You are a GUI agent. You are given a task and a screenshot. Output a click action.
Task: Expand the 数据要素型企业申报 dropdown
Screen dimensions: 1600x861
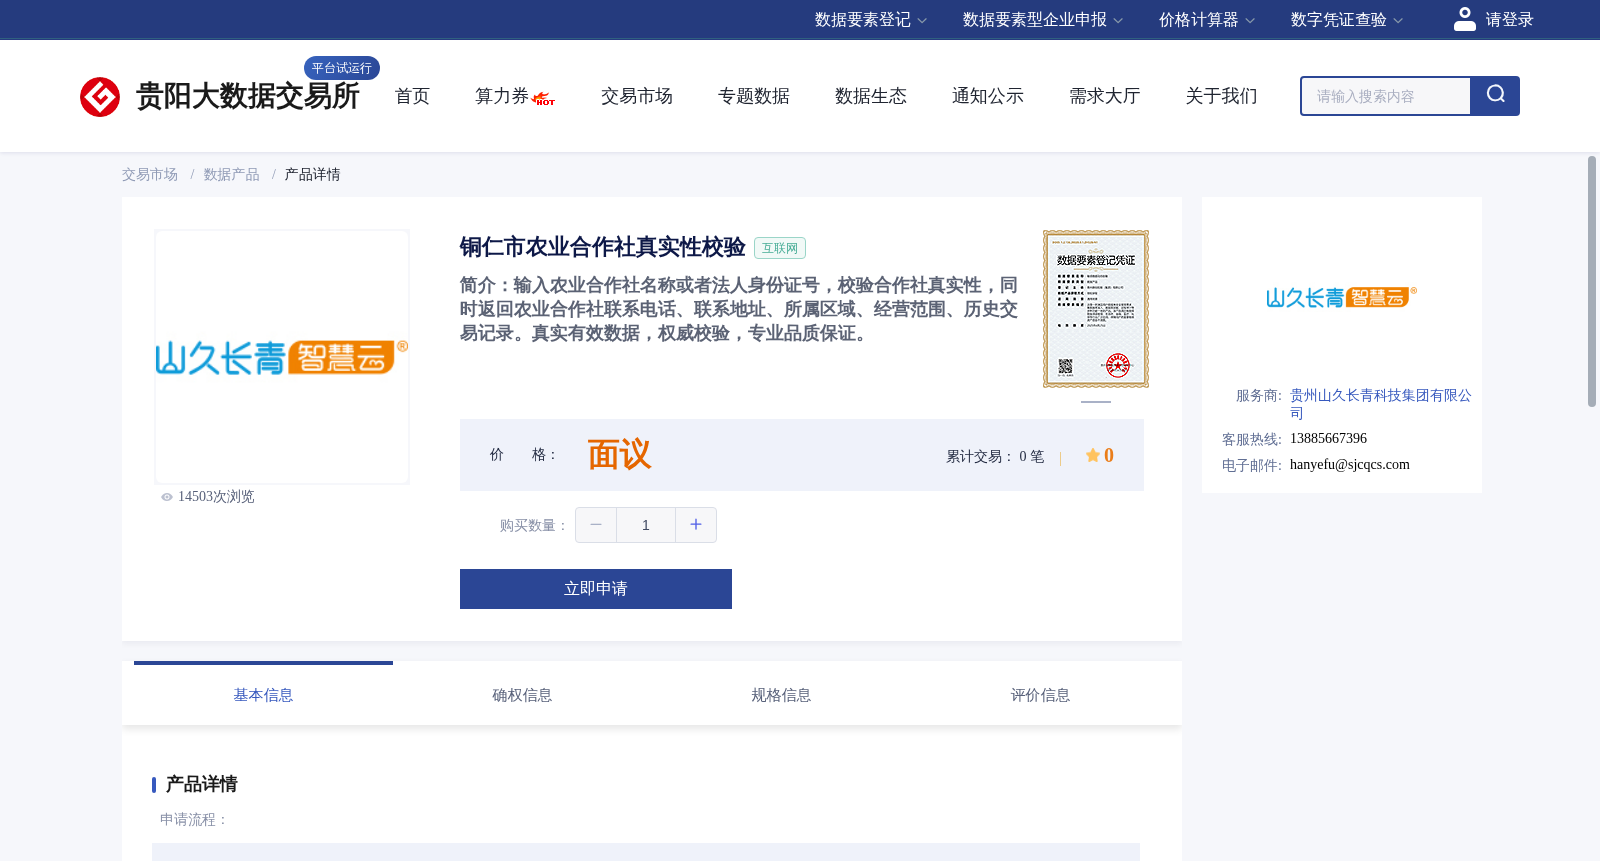point(1042,20)
